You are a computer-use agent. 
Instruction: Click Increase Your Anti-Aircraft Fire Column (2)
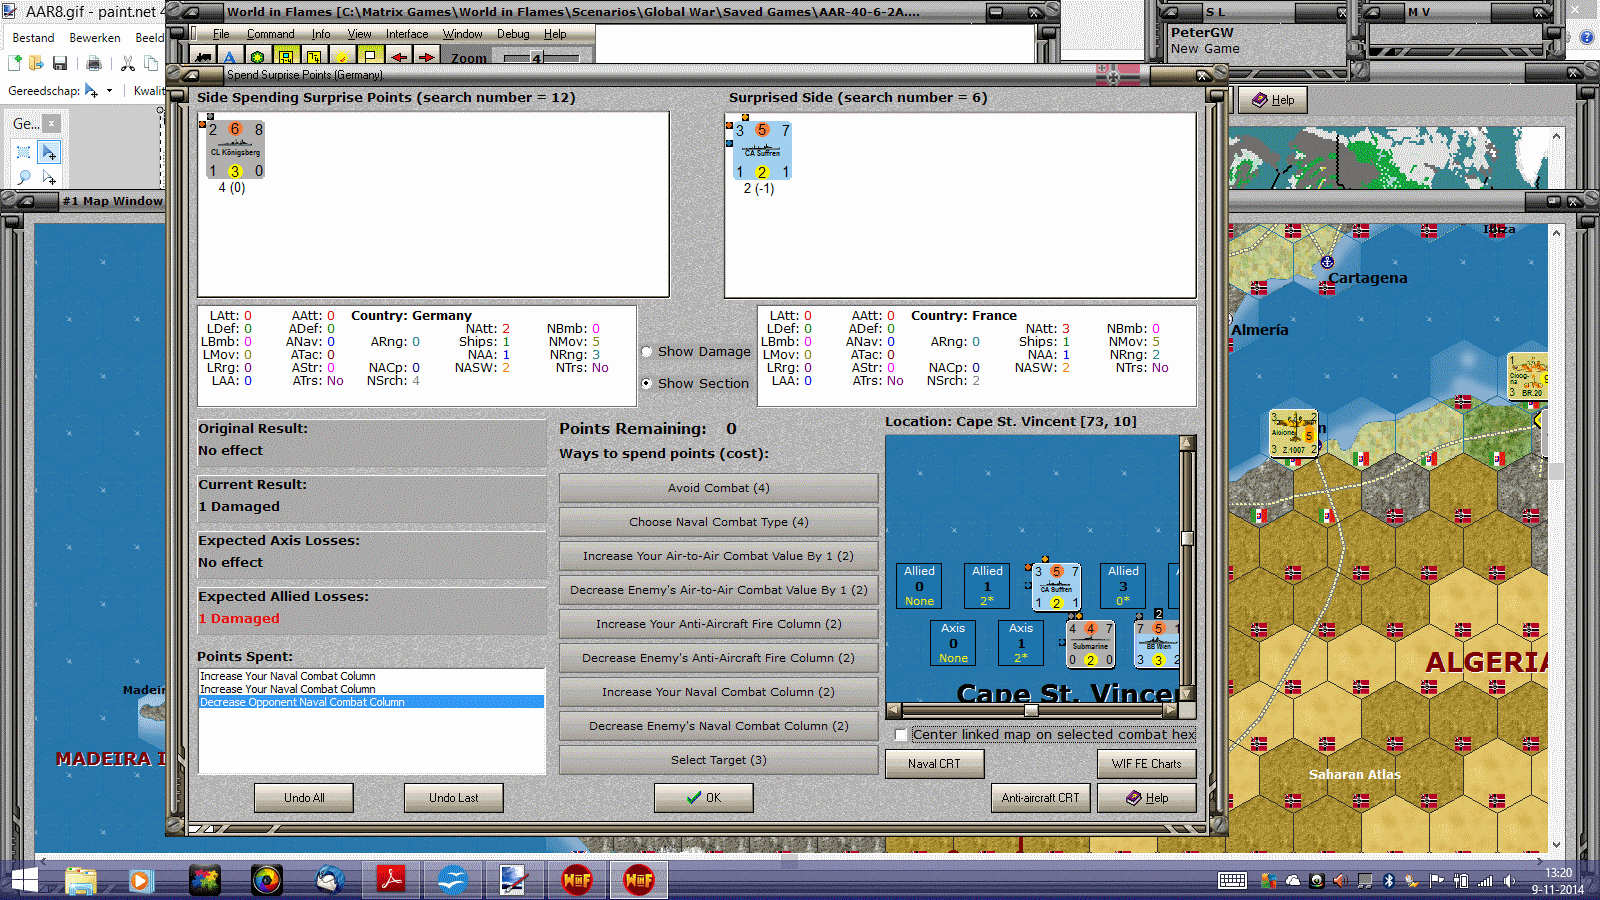click(x=719, y=624)
